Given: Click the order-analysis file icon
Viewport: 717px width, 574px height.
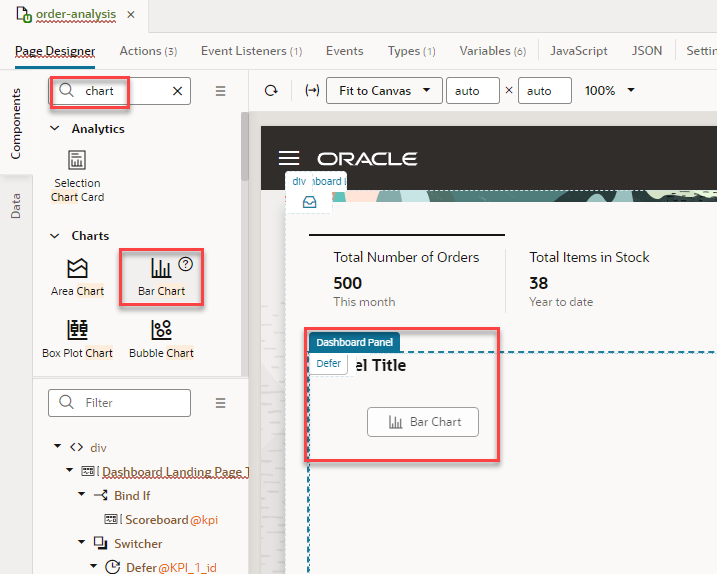Looking at the screenshot, I should tap(24, 14).
